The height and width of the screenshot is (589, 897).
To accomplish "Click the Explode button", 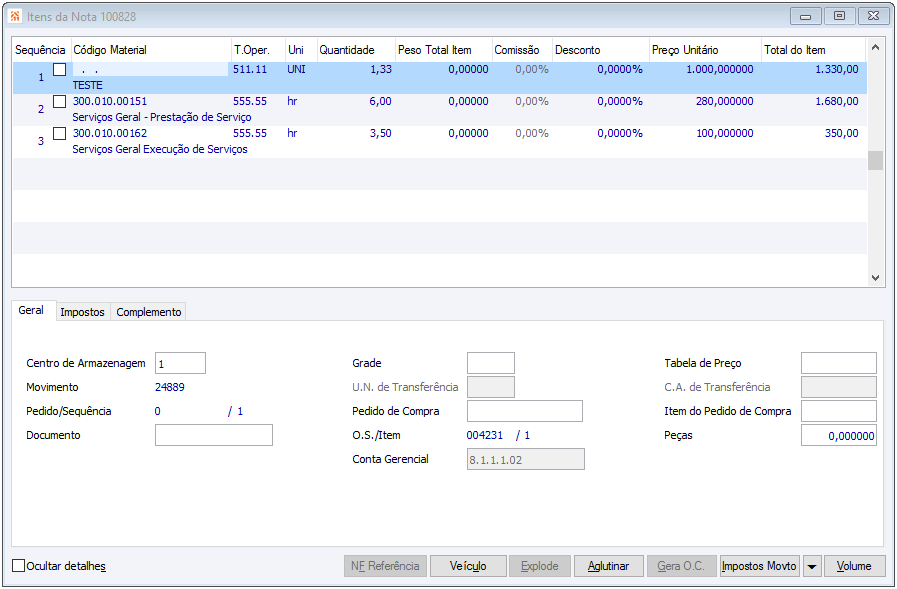I will tap(539, 566).
